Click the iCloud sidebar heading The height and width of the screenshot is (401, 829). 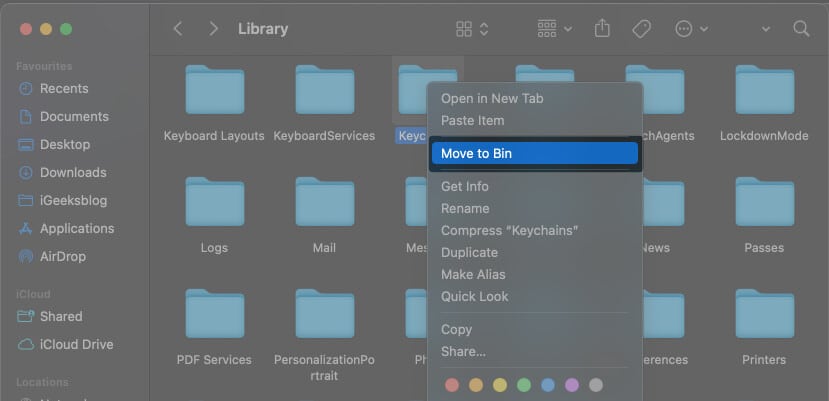33,294
